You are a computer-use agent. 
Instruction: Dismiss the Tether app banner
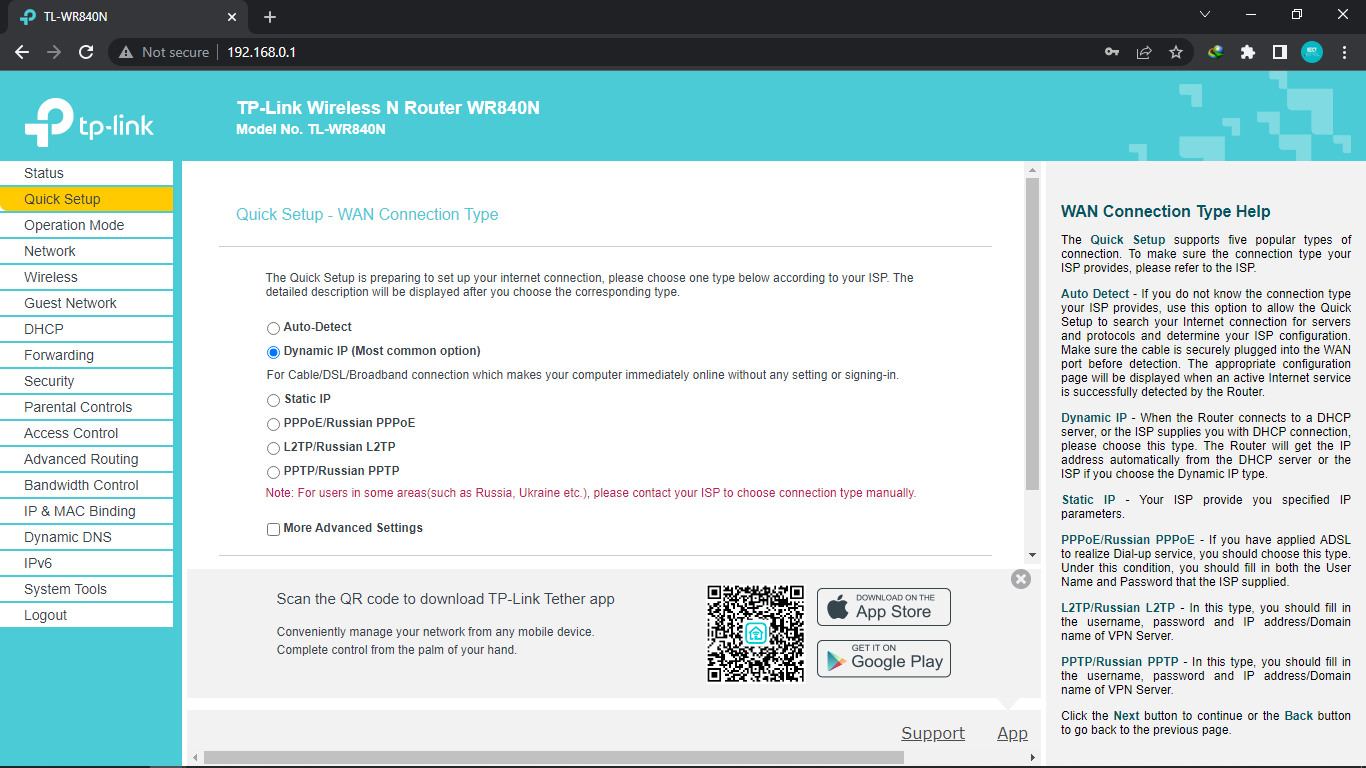click(x=1020, y=579)
